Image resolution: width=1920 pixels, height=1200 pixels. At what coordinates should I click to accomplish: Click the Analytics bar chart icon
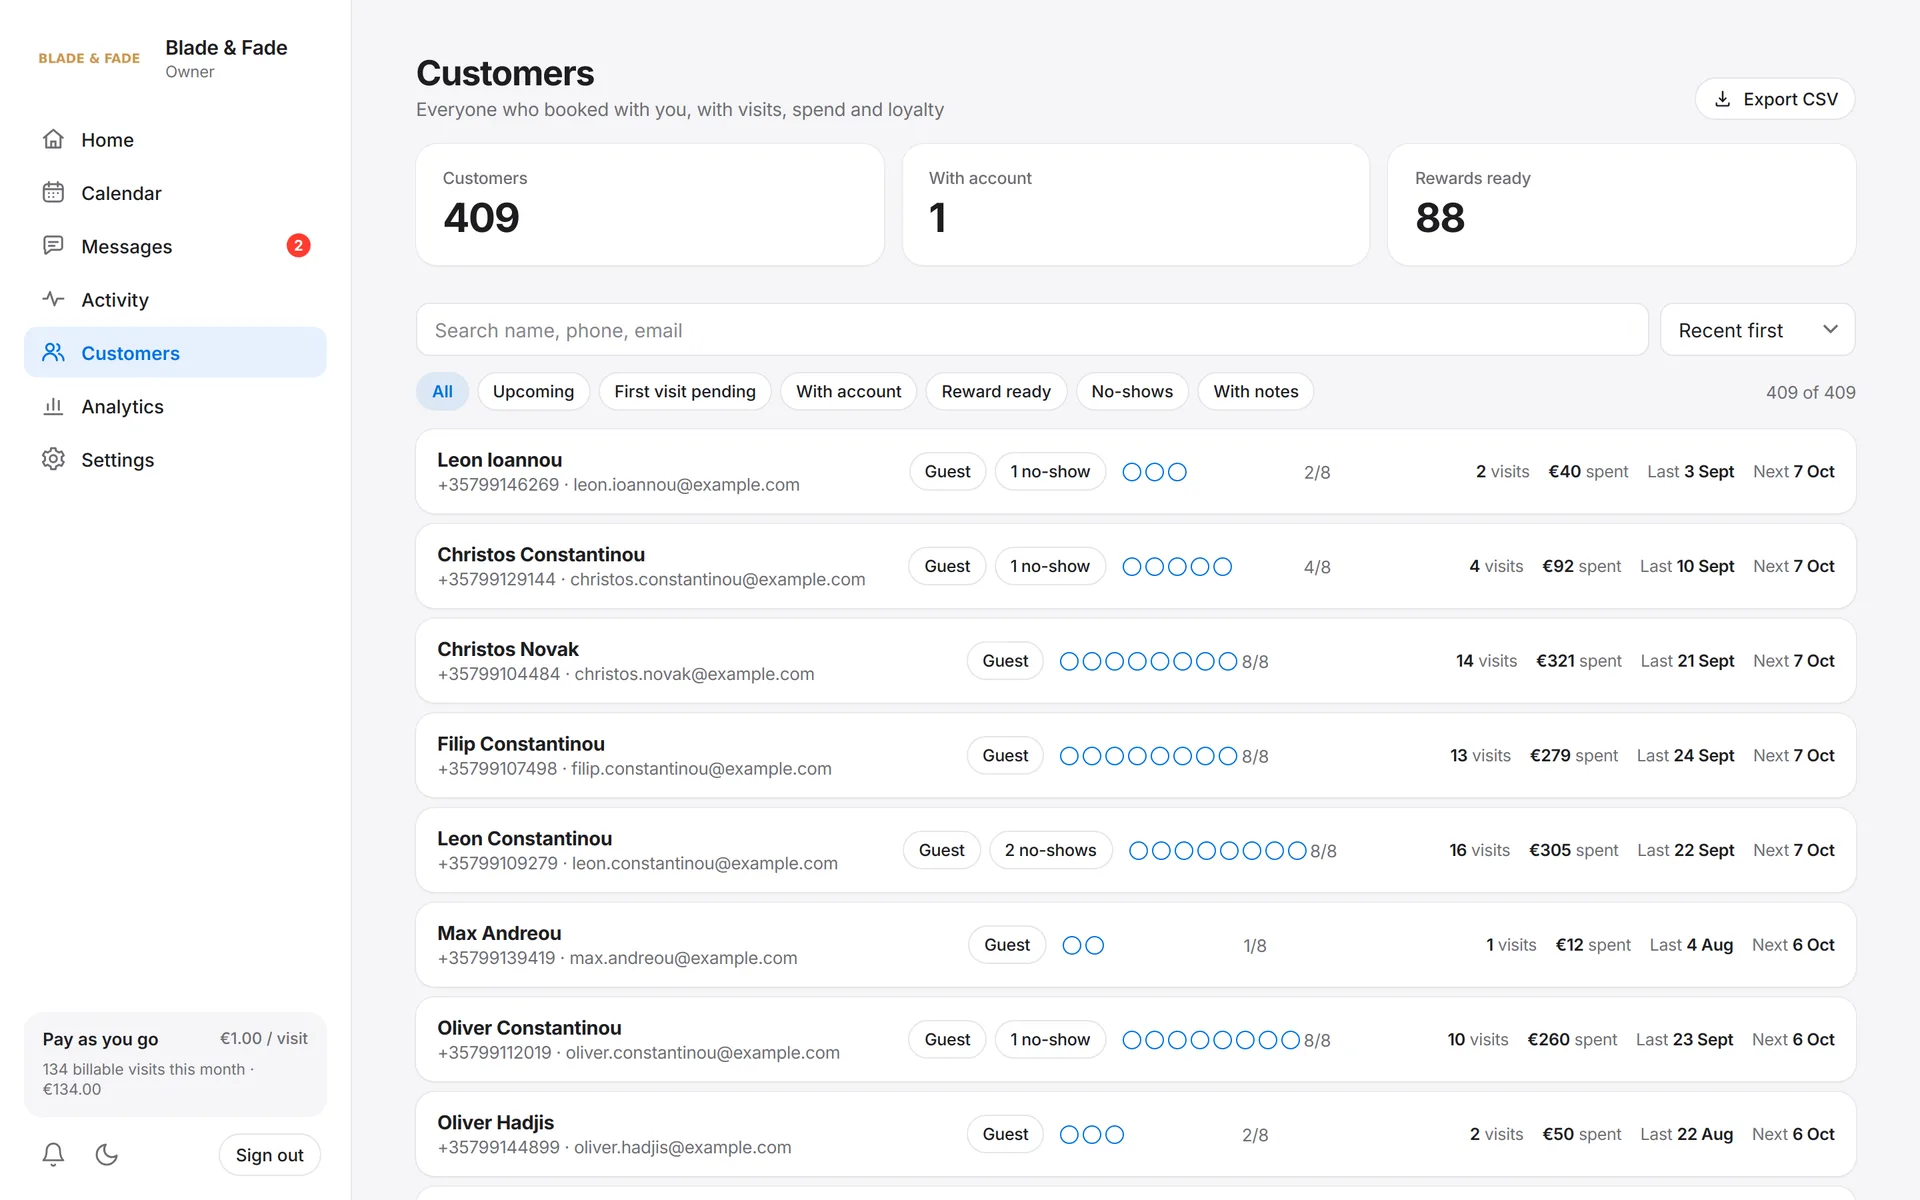[x=53, y=406]
